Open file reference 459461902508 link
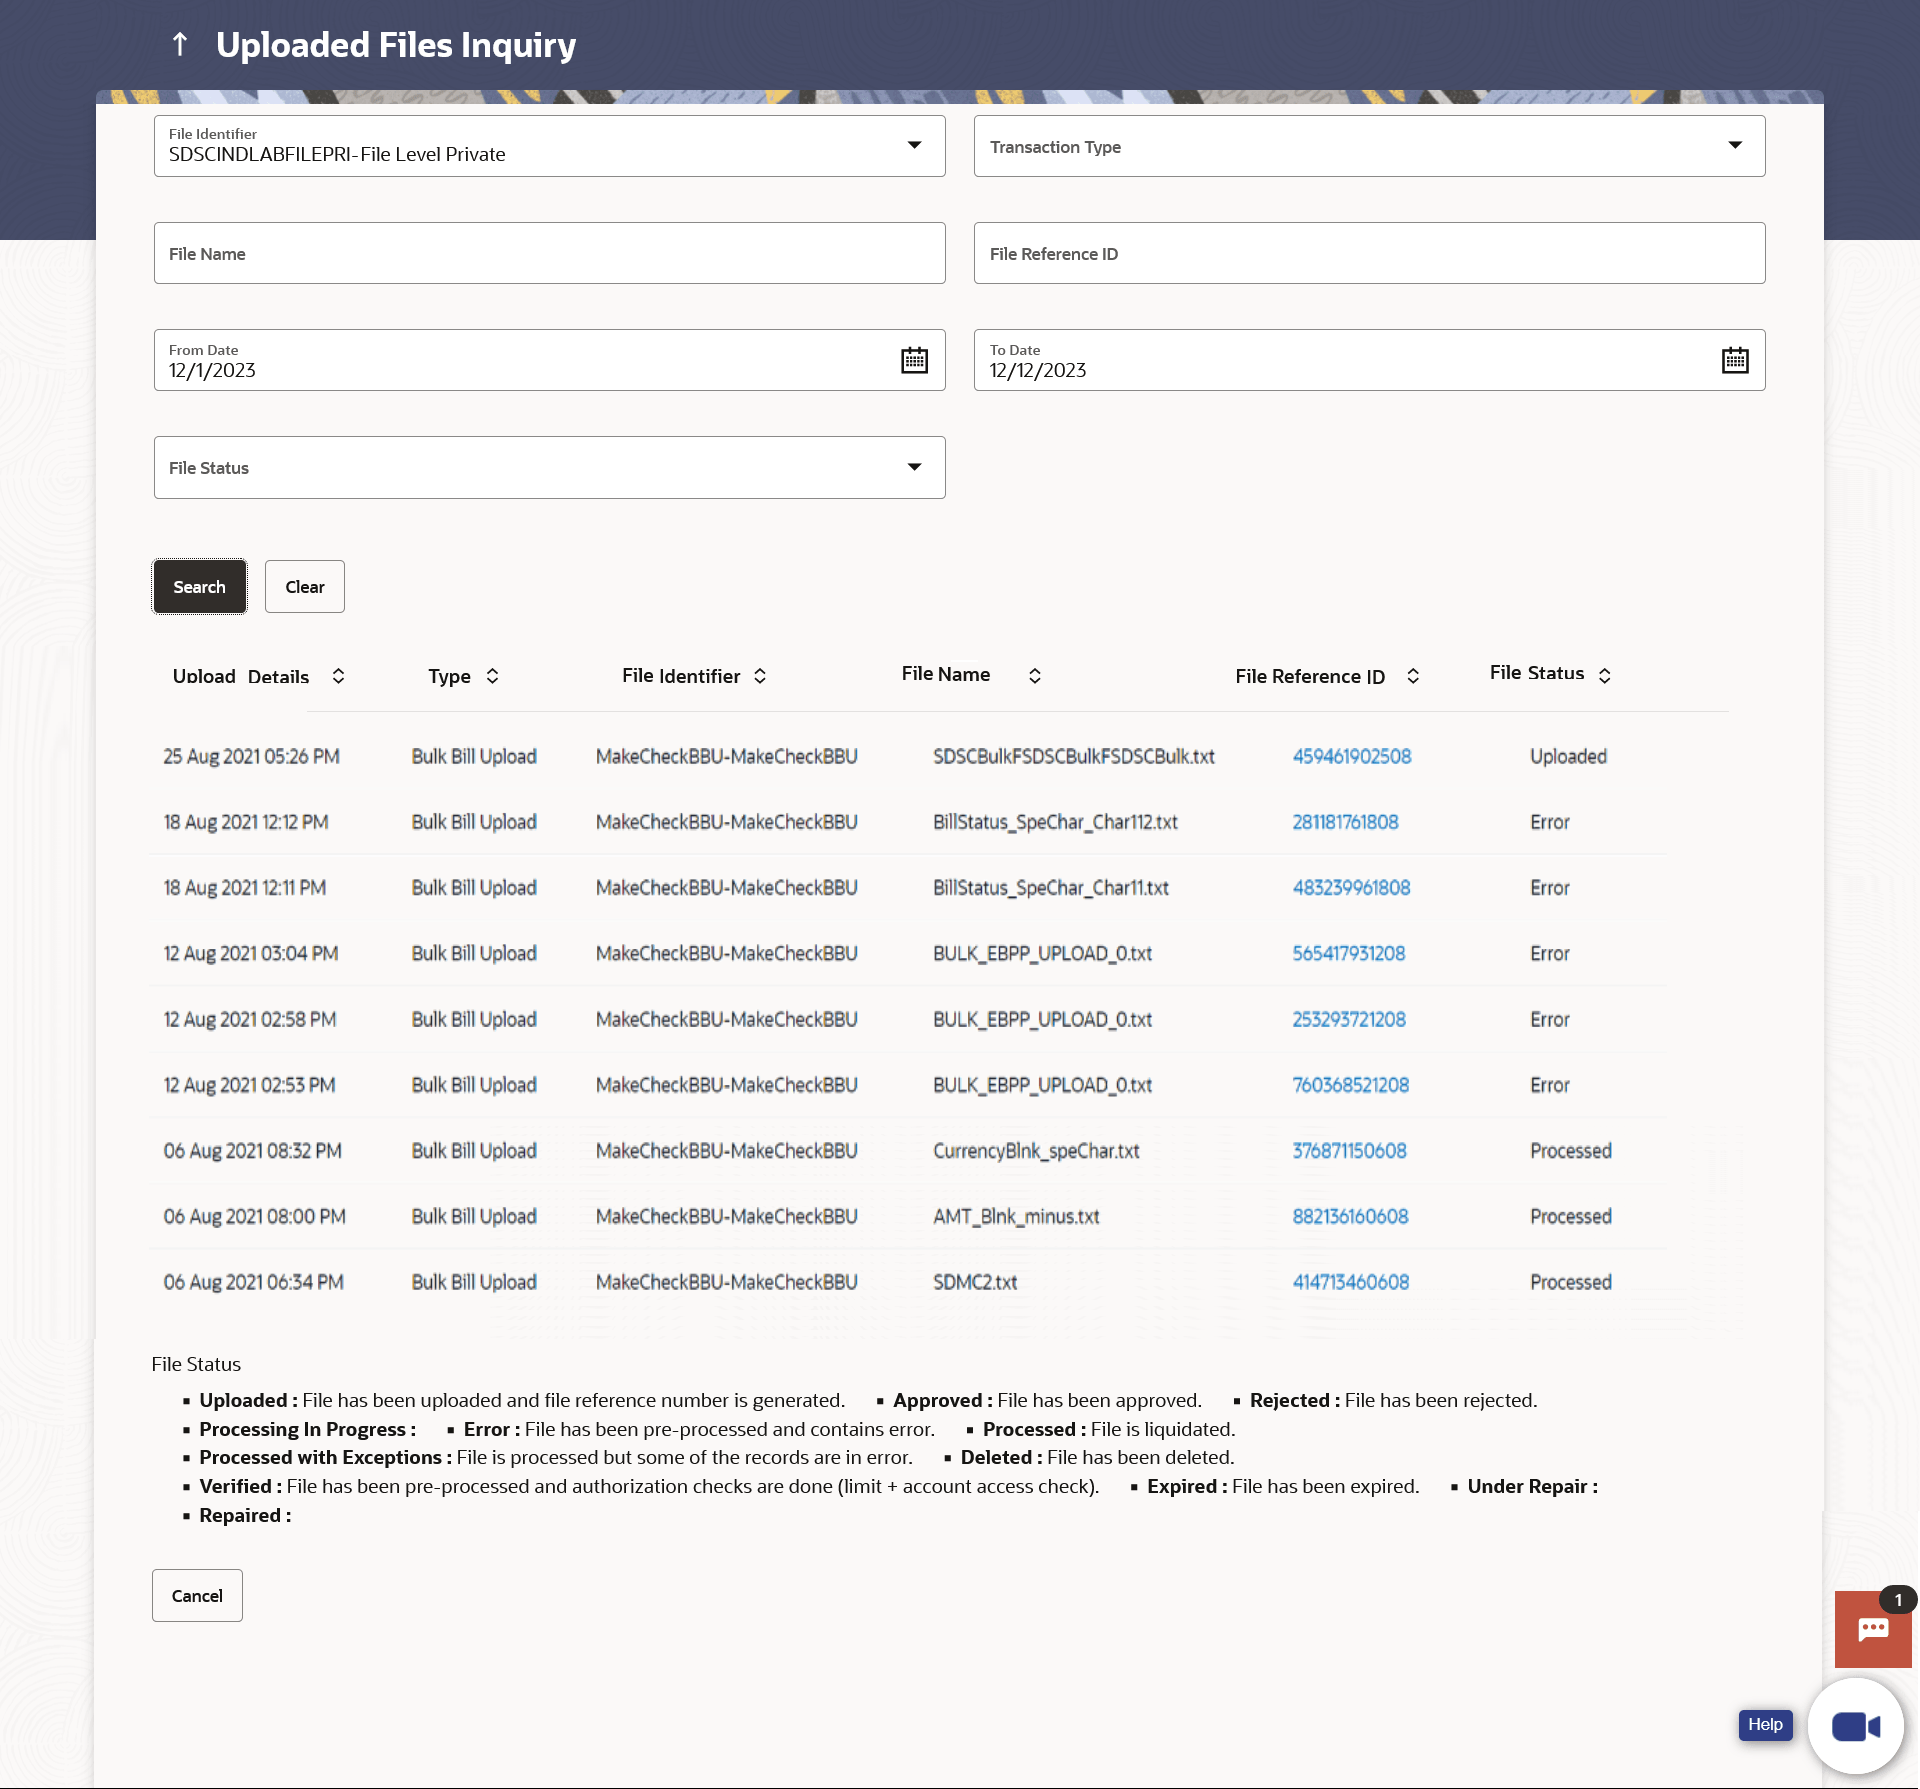 click(1351, 756)
